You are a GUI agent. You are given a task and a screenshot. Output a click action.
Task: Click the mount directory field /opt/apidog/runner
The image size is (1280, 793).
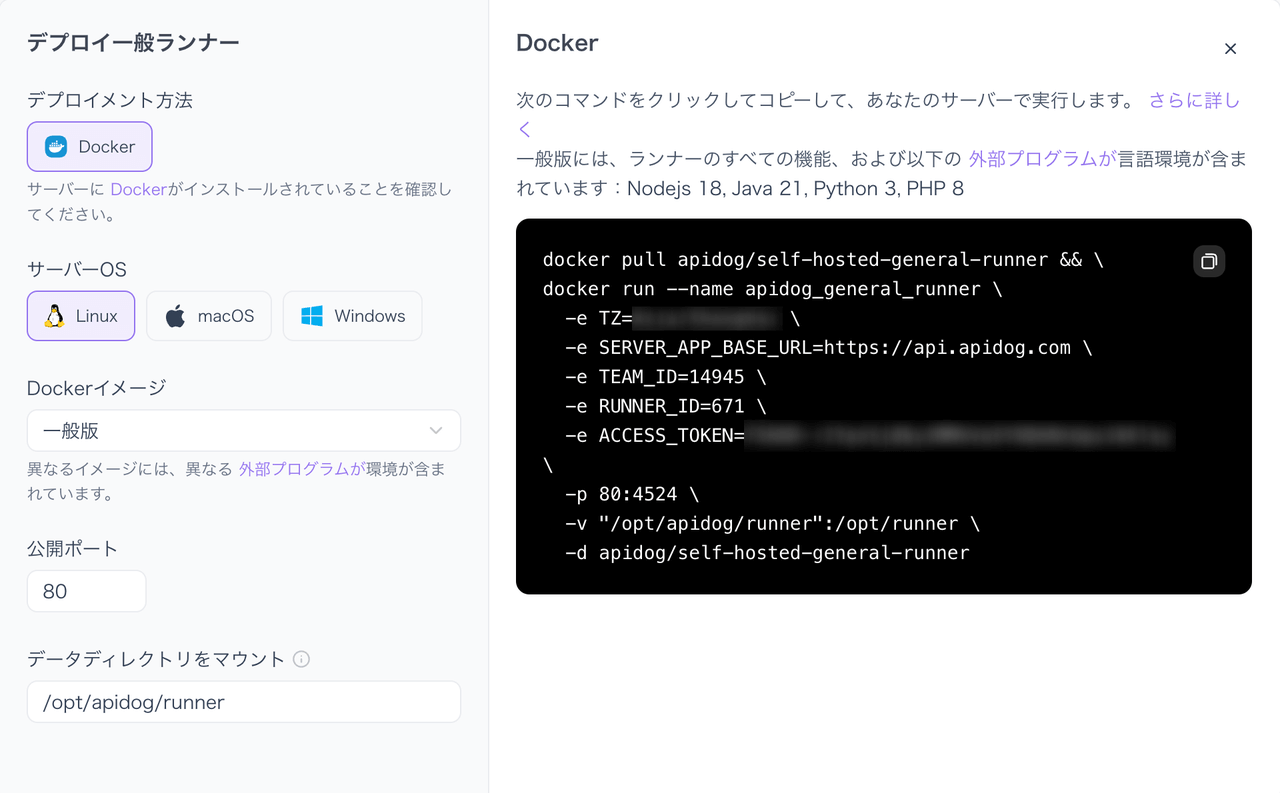coord(244,702)
